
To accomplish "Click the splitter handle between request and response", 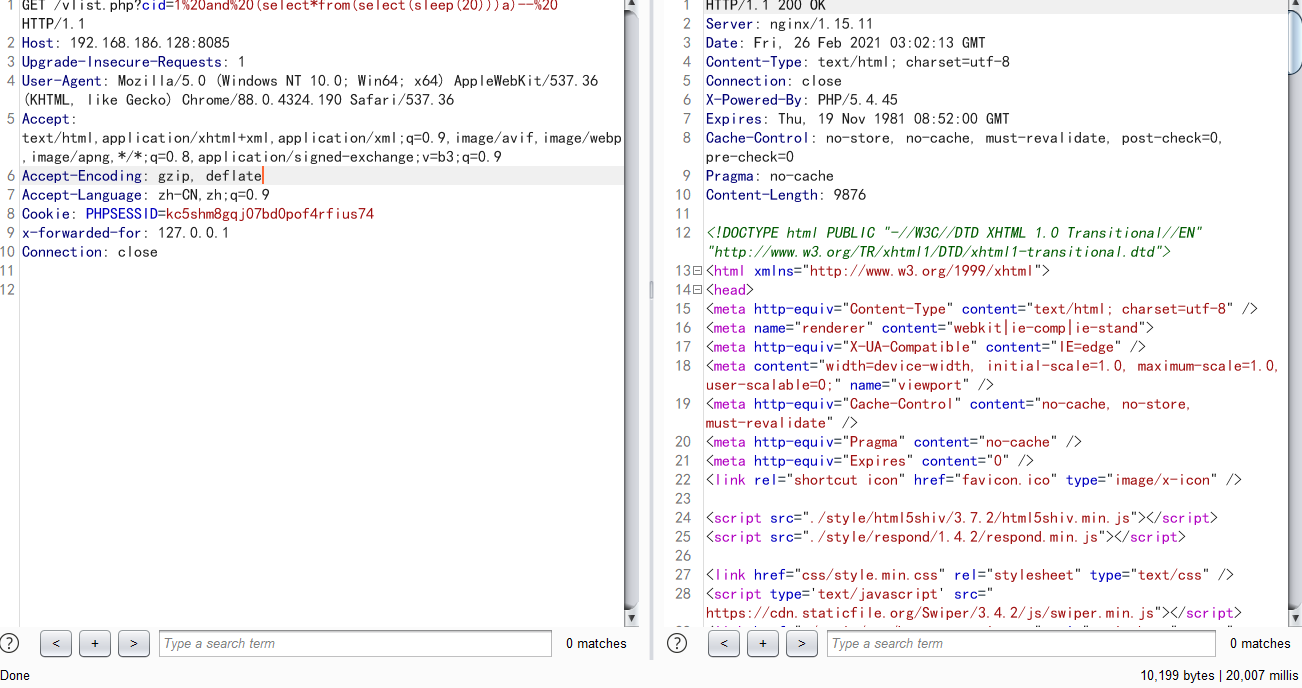I will click(651, 290).
